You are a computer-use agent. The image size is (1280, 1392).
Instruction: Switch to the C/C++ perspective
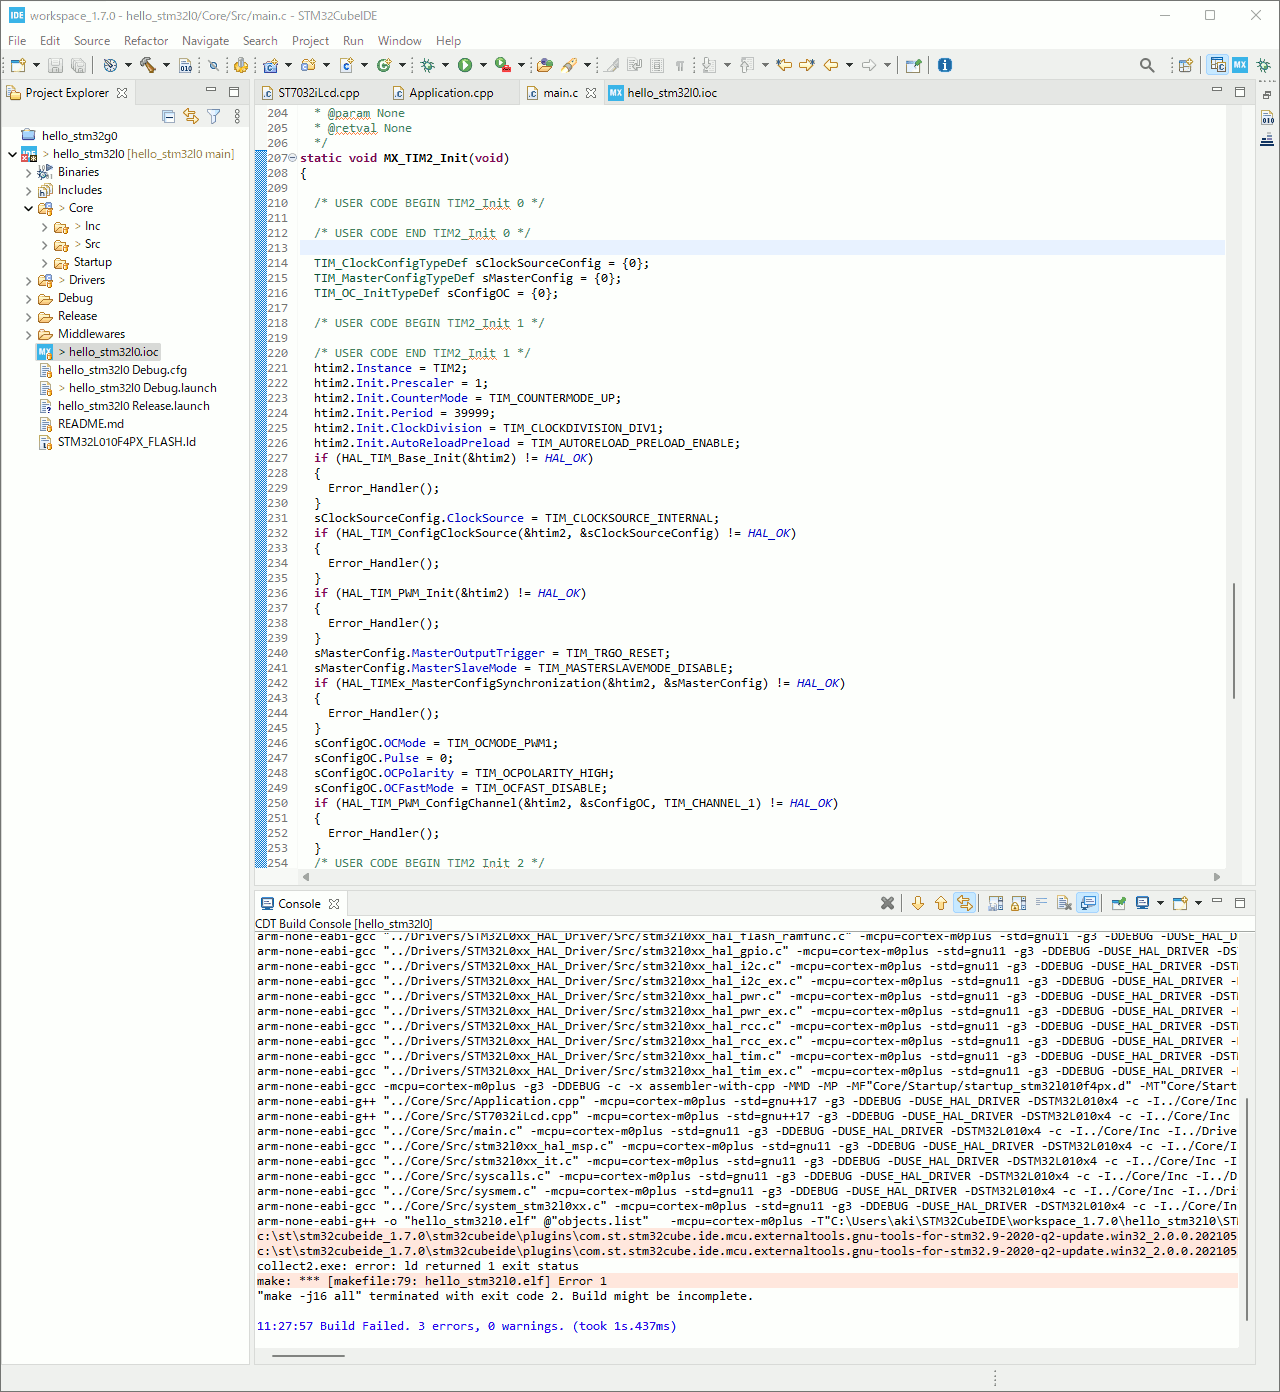1217,65
